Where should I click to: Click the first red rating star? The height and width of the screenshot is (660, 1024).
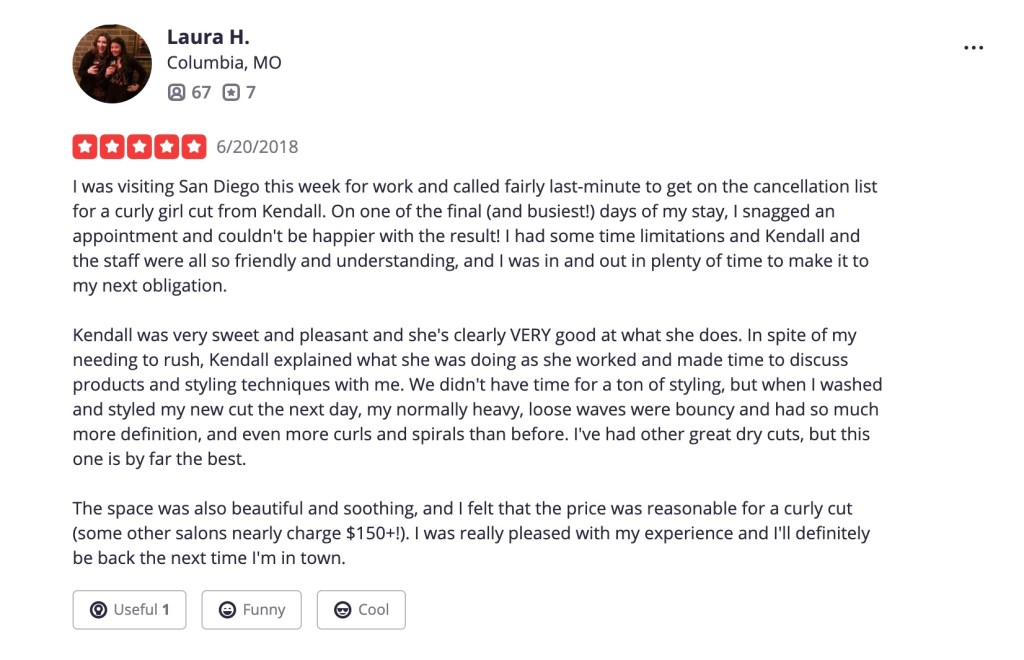click(x=85, y=147)
